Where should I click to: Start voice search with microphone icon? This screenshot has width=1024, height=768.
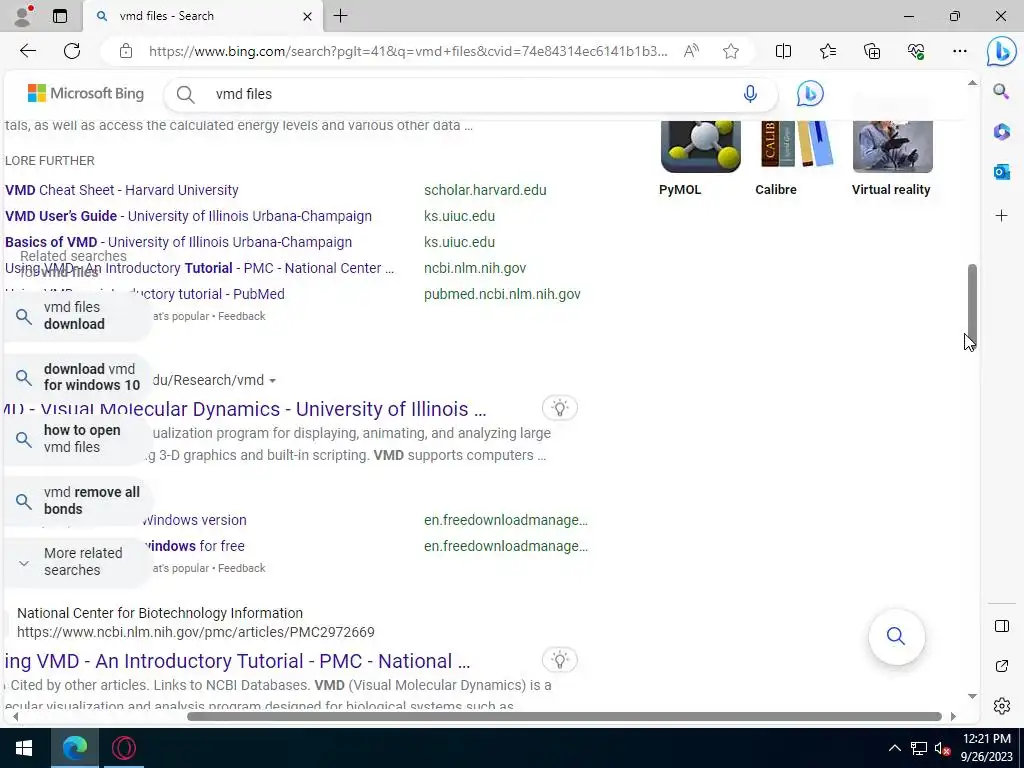click(x=750, y=94)
